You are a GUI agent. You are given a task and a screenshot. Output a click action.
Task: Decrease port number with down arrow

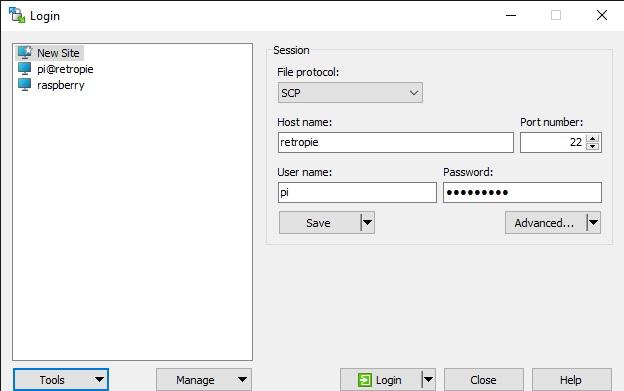click(x=593, y=146)
